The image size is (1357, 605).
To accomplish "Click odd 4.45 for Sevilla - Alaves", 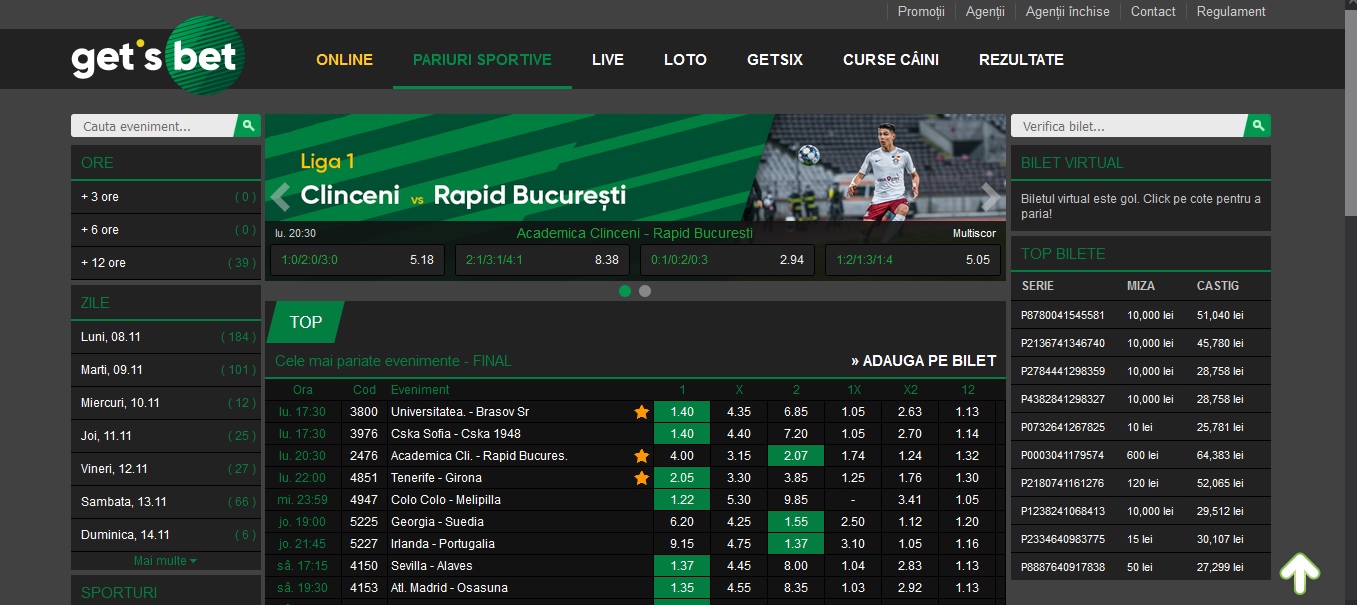I will point(739,566).
